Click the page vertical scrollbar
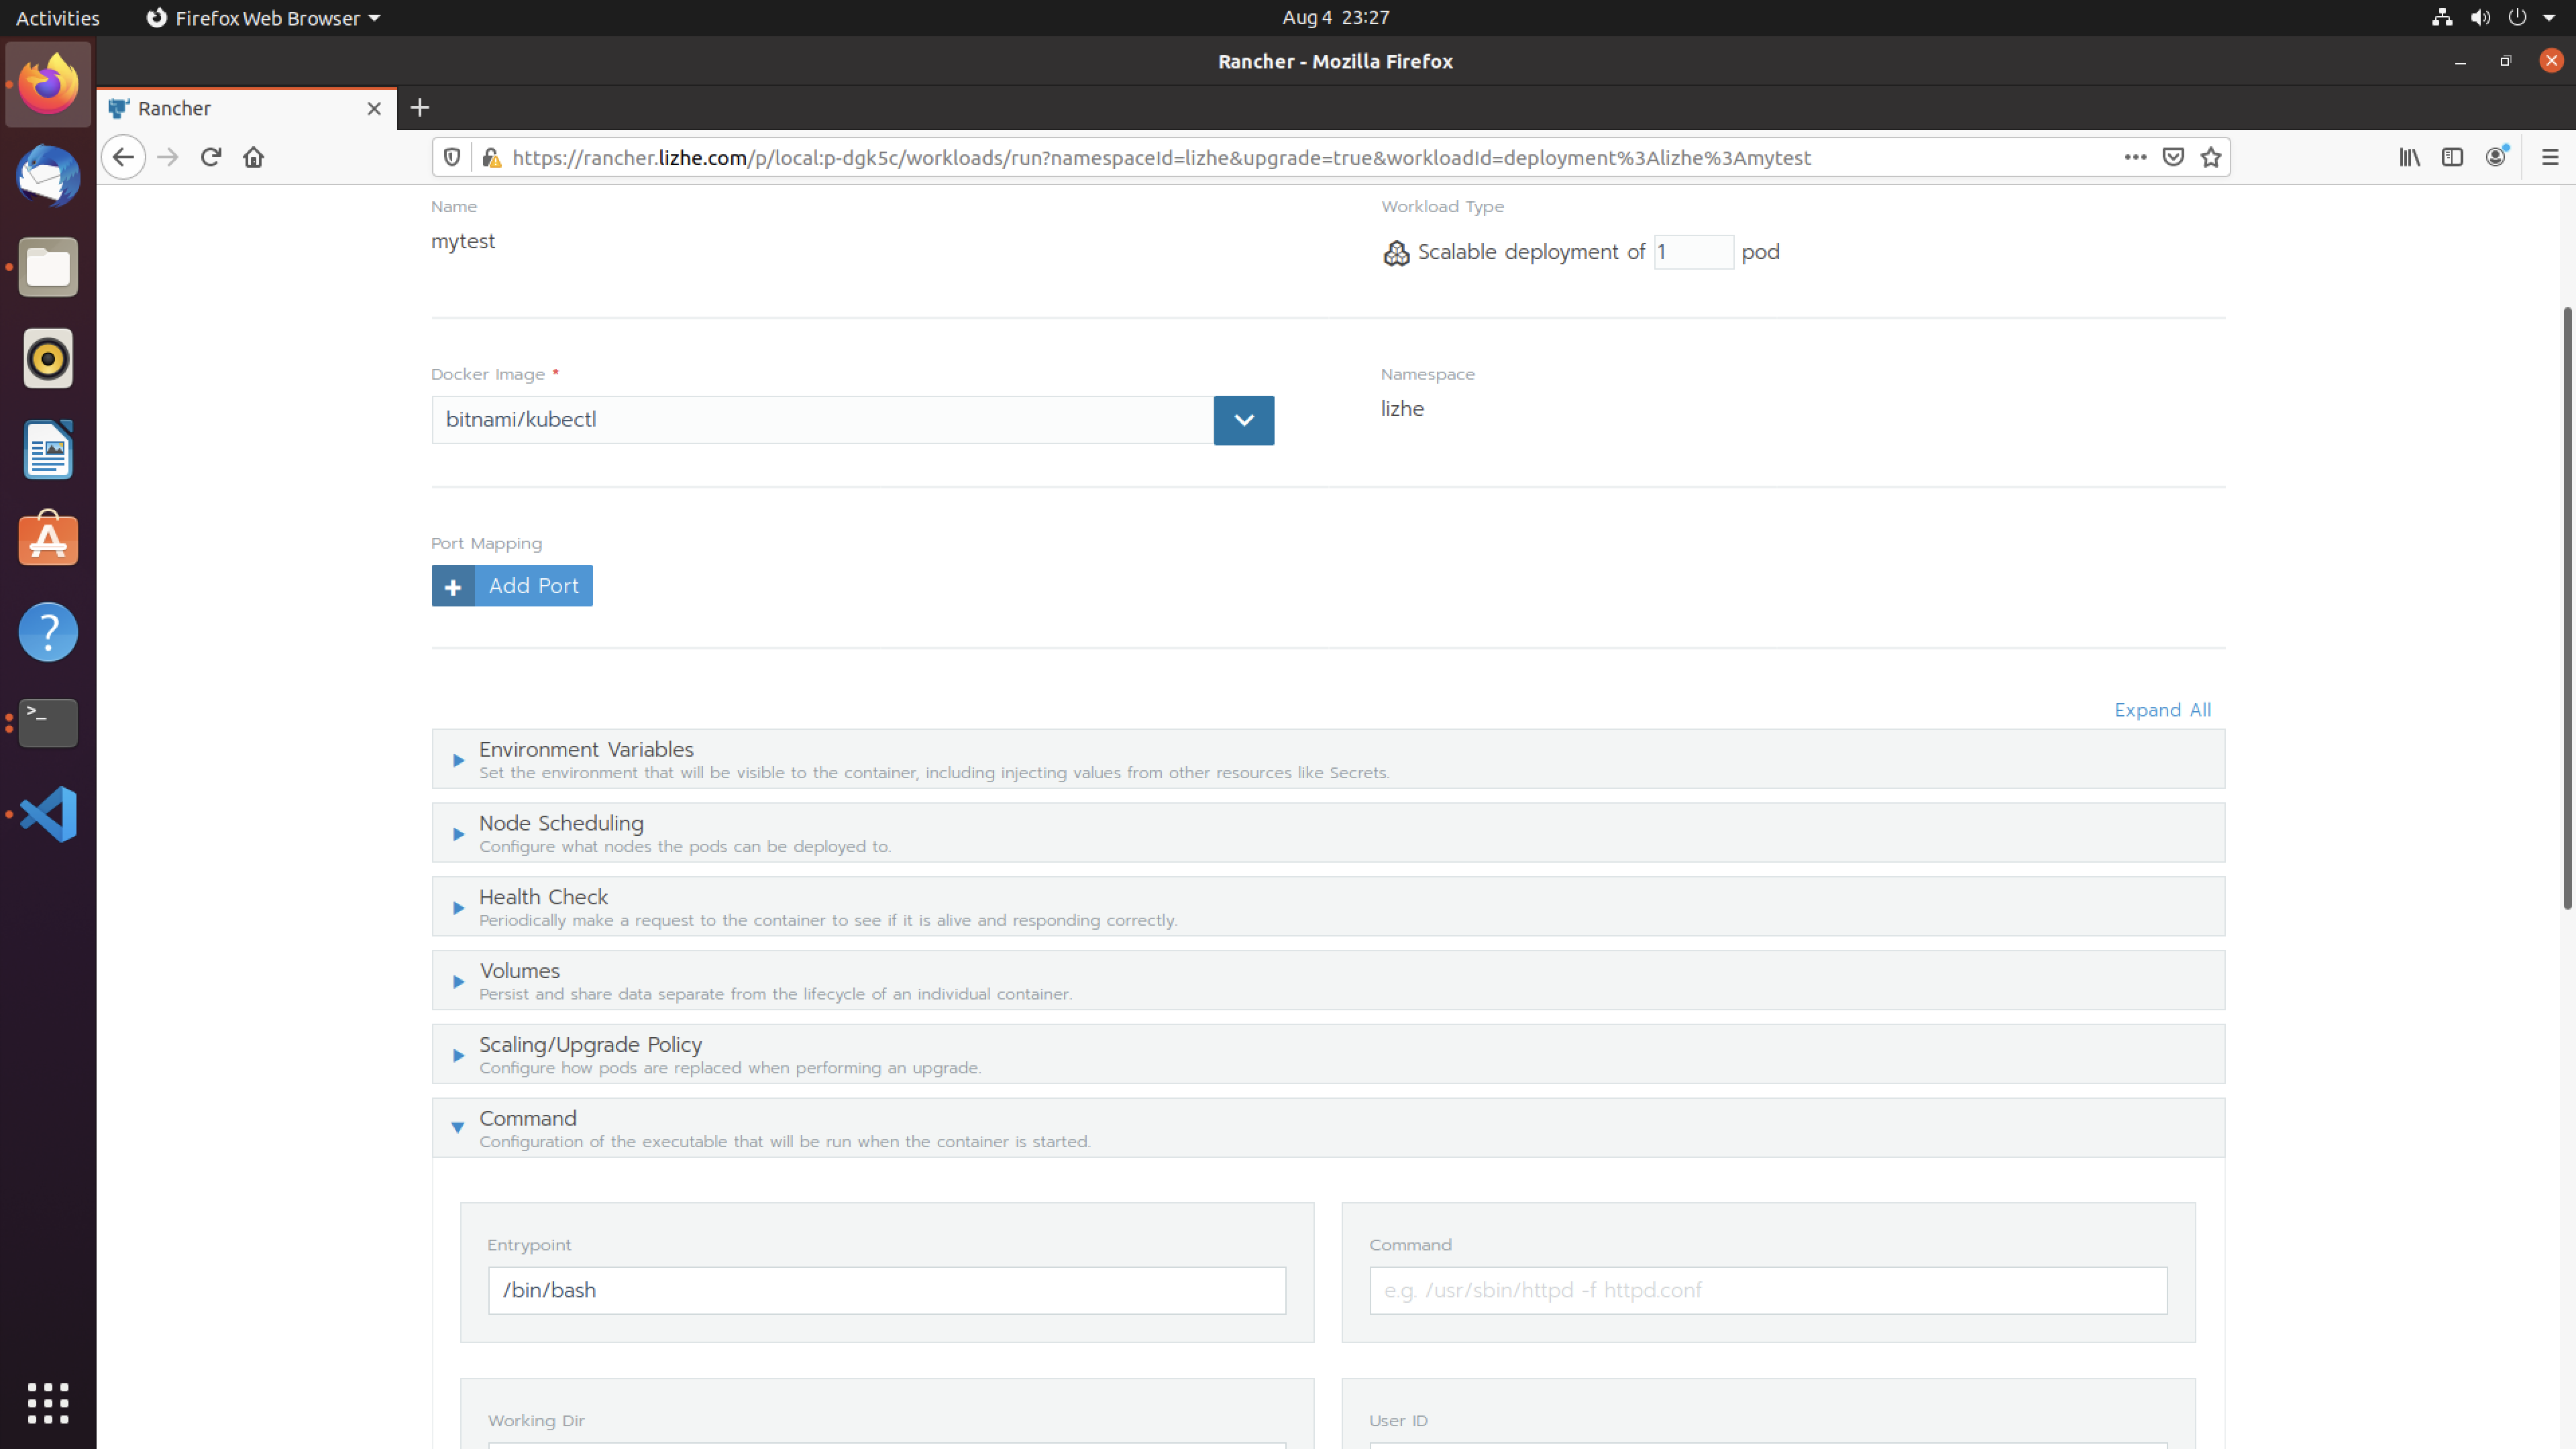This screenshot has height=1449, width=2576. 2567,608
